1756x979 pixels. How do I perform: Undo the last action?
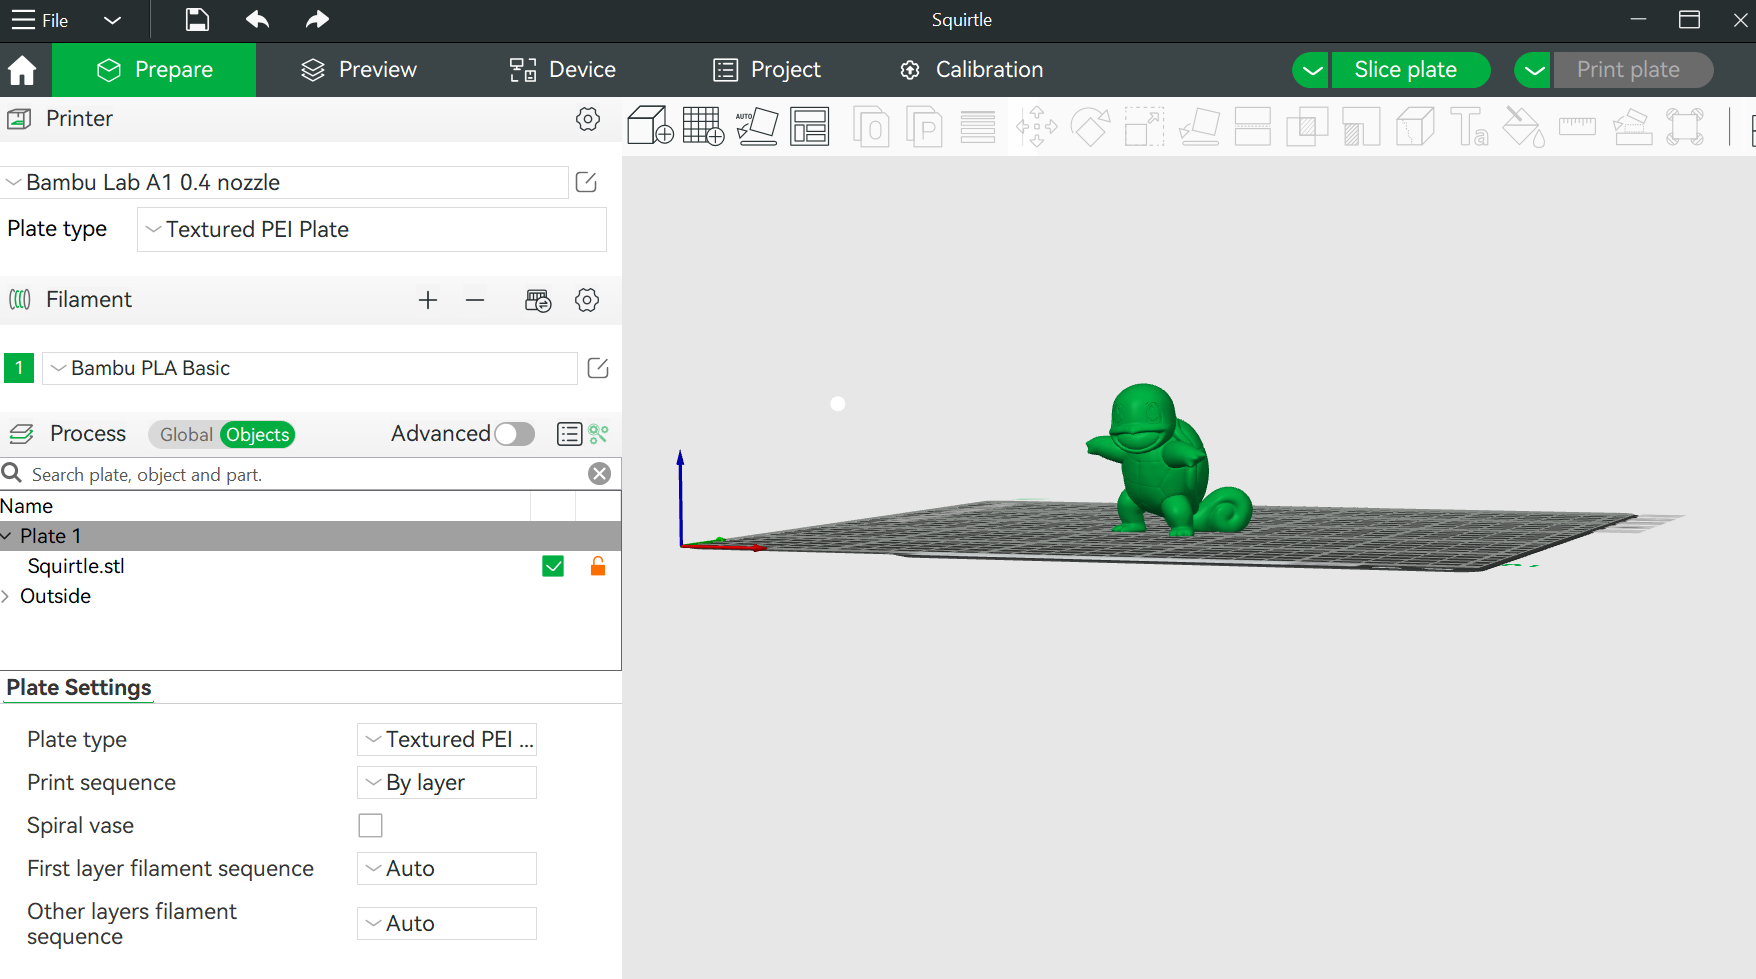click(x=257, y=20)
